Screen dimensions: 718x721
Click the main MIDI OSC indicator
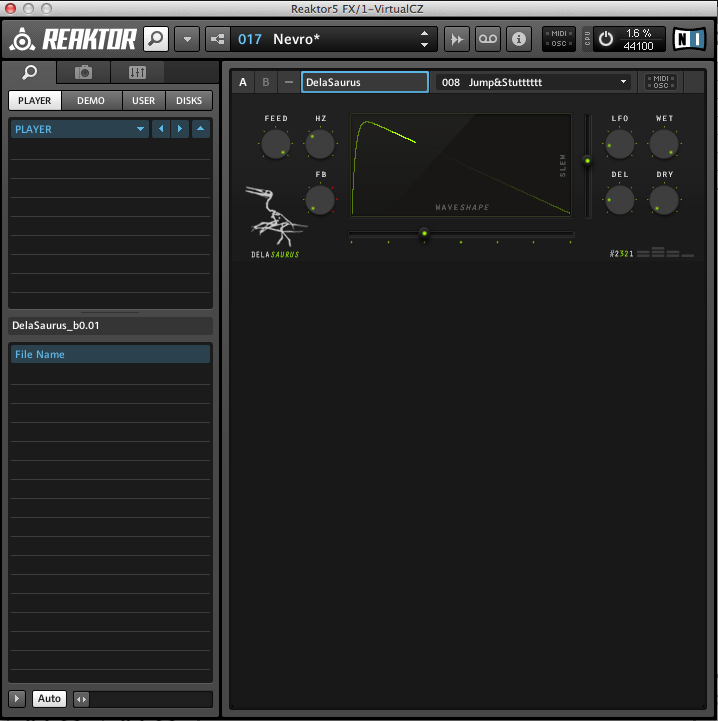559,39
